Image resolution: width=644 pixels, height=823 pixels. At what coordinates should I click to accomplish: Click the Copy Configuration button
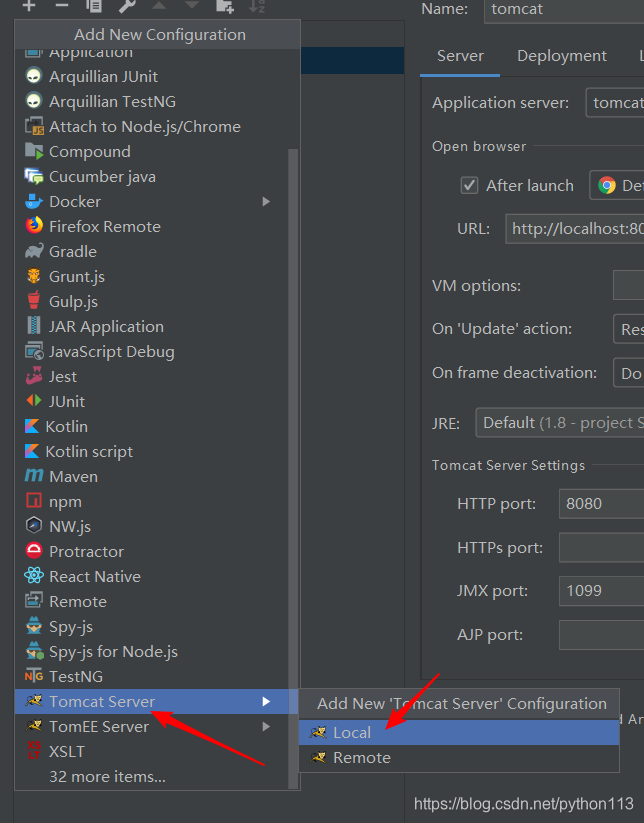(94, 6)
